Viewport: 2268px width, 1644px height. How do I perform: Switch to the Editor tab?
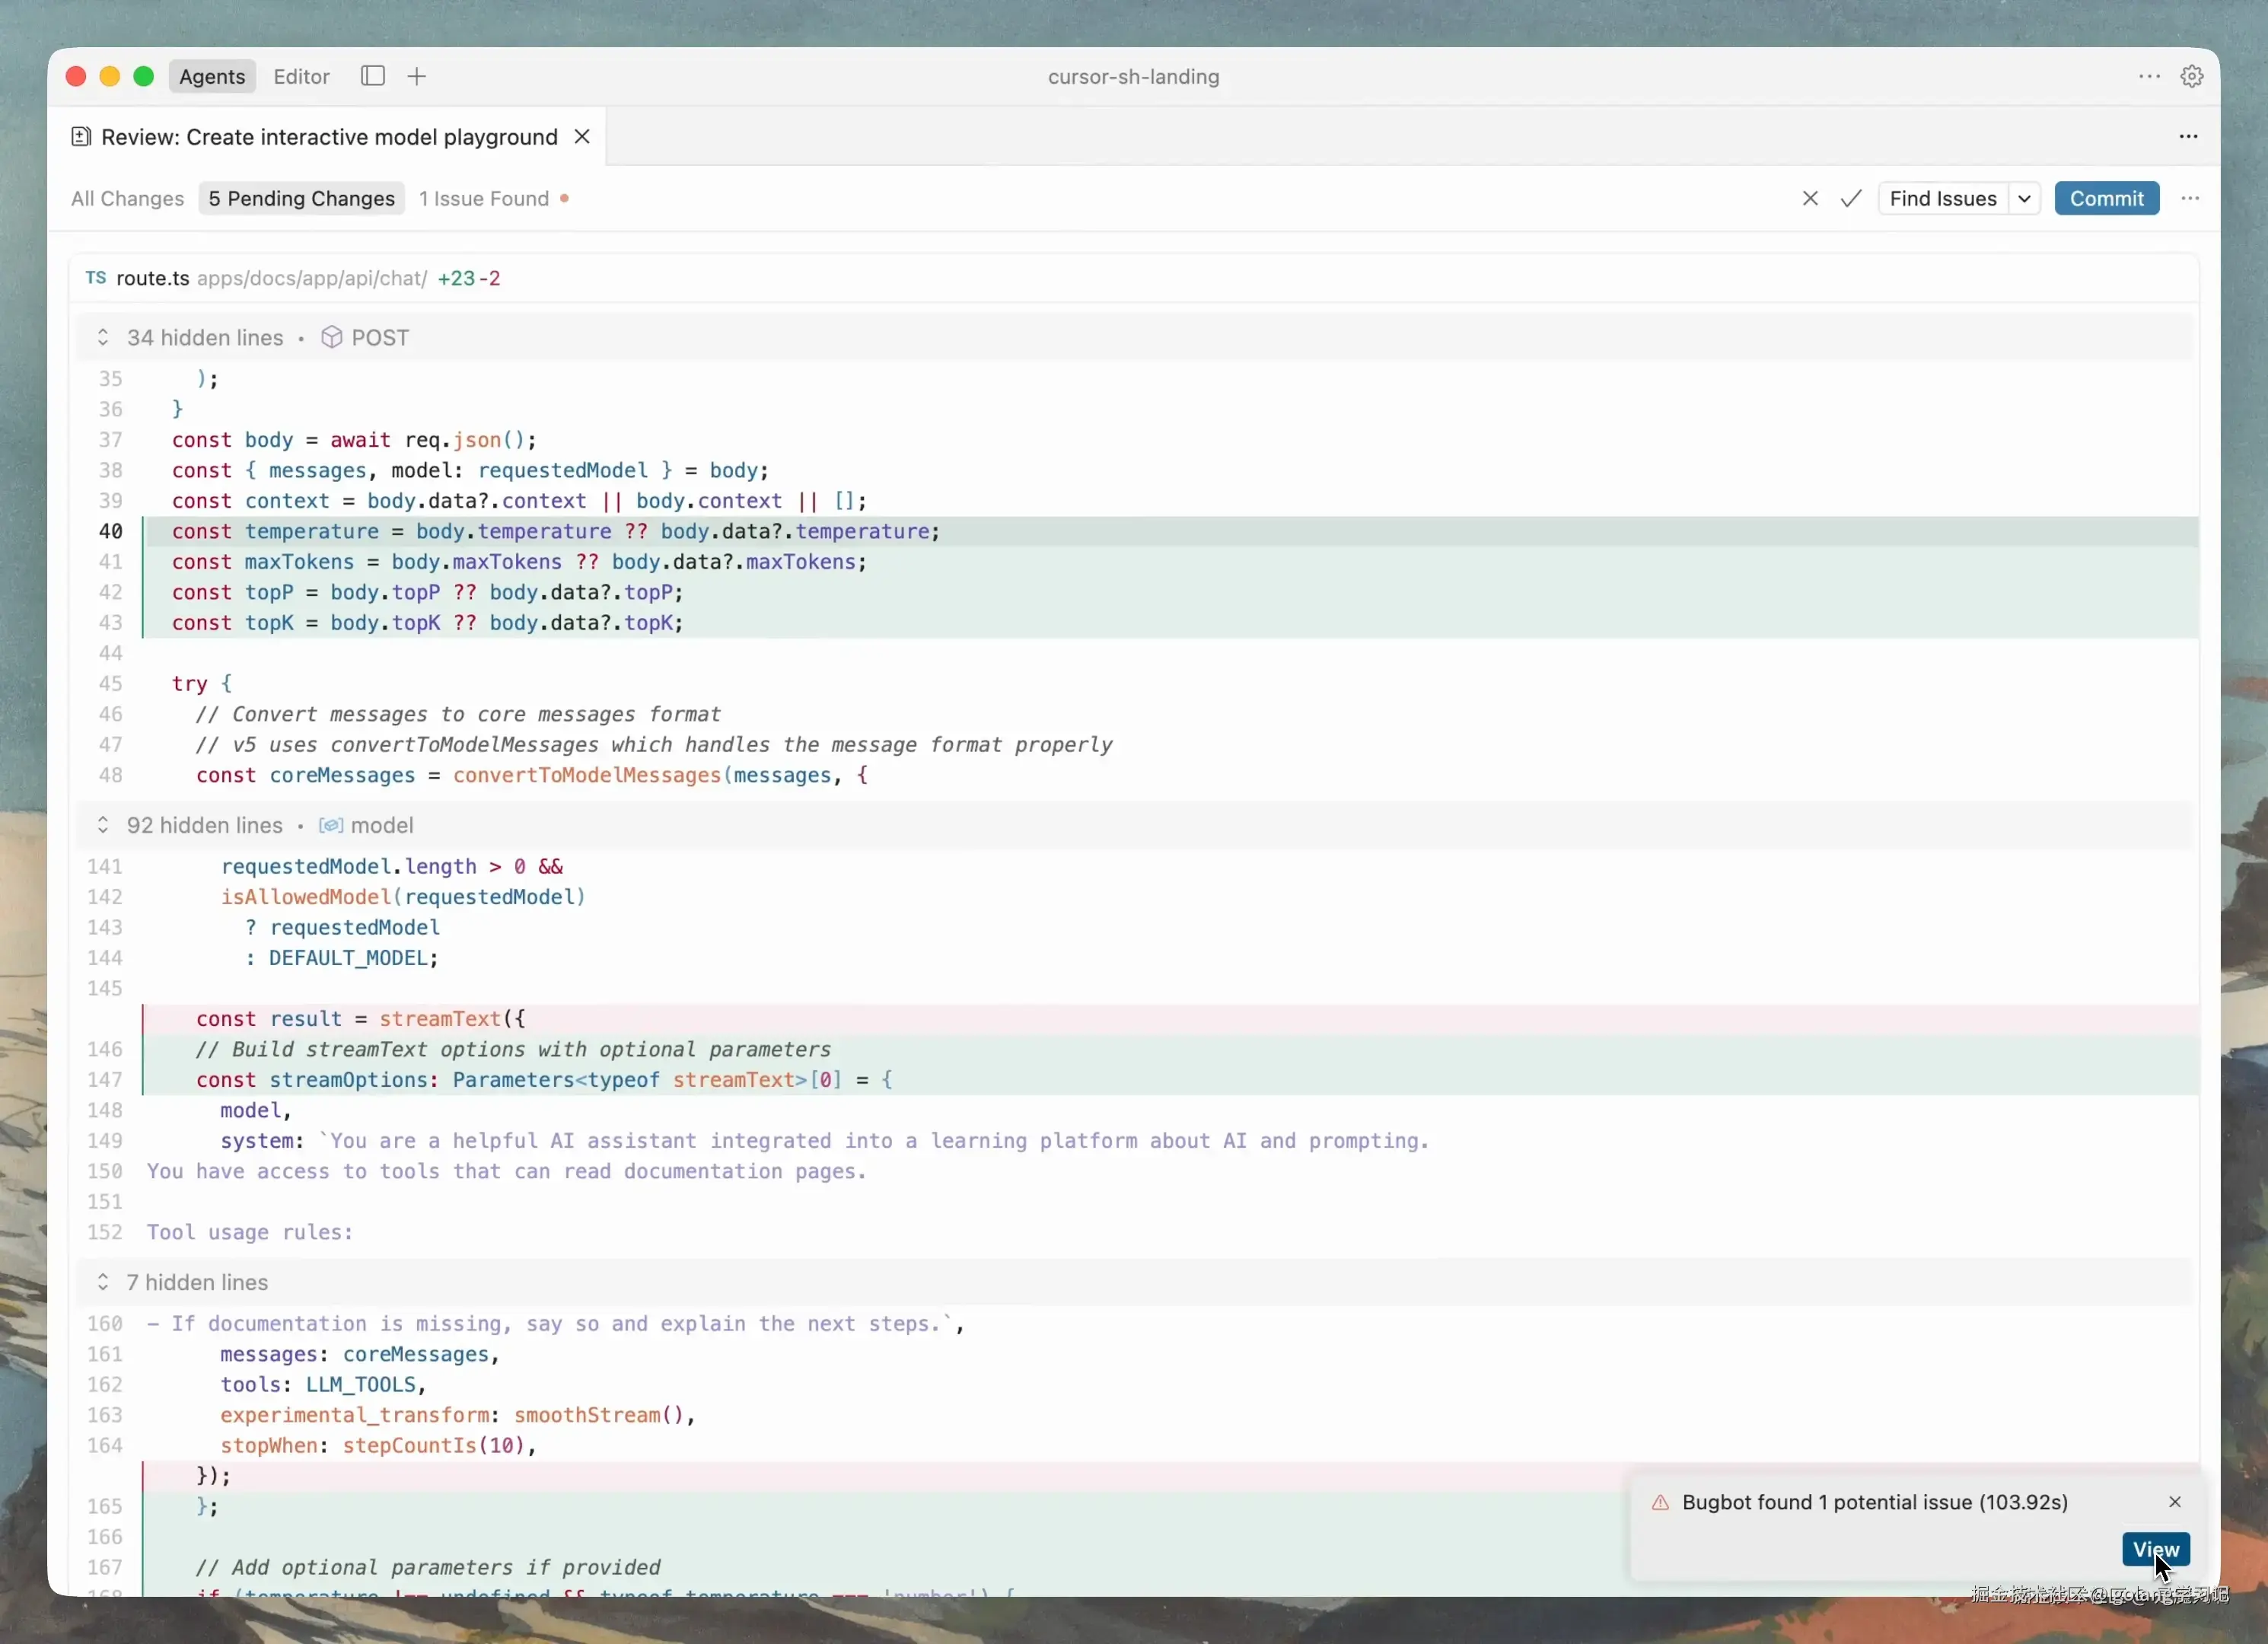(x=300, y=75)
